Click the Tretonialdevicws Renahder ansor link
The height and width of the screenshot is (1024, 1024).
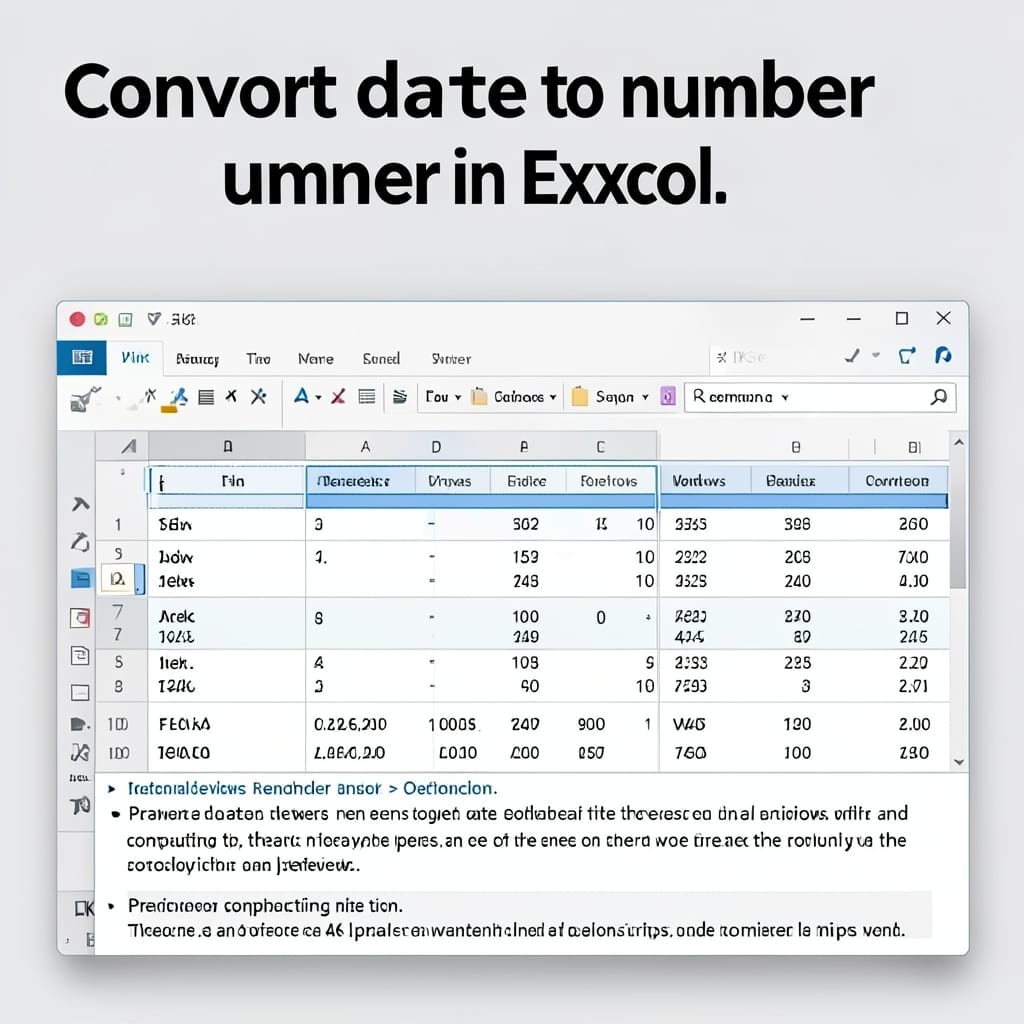pos(254,788)
